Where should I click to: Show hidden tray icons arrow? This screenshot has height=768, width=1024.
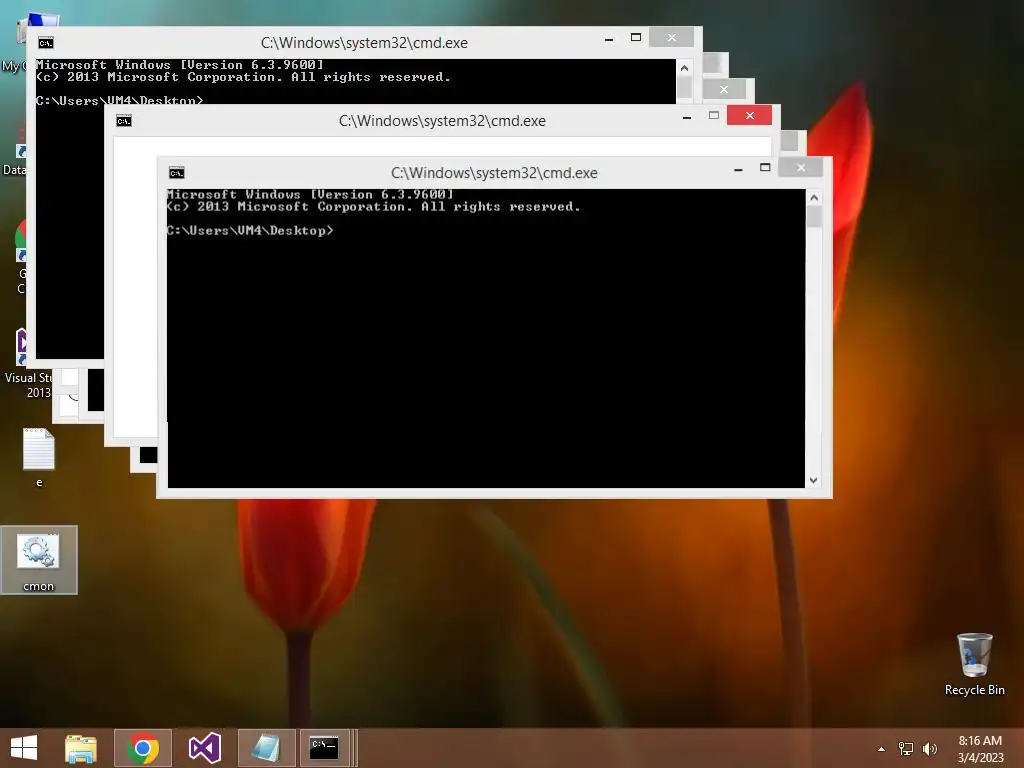(x=881, y=749)
